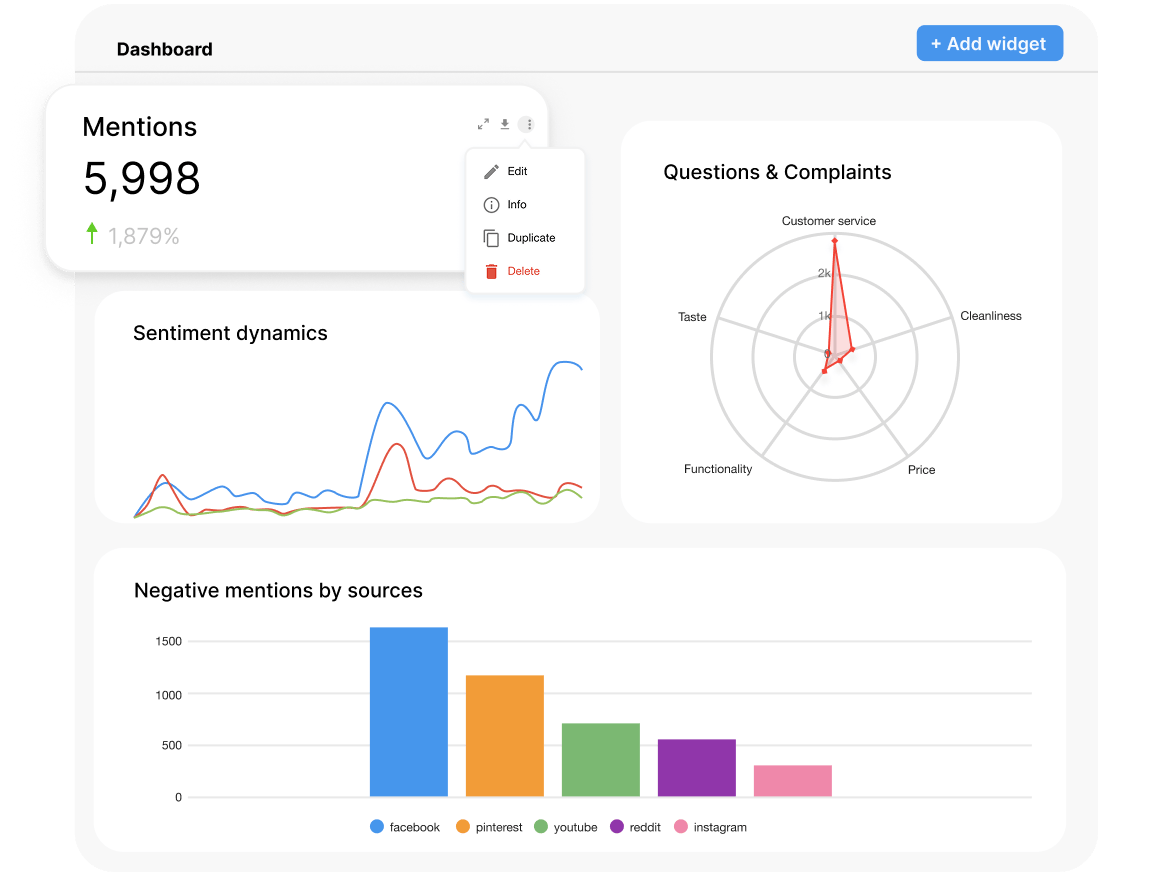Click the pink instagram color swatch
Viewport: 1170px width, 880px height.
(680, 827)
